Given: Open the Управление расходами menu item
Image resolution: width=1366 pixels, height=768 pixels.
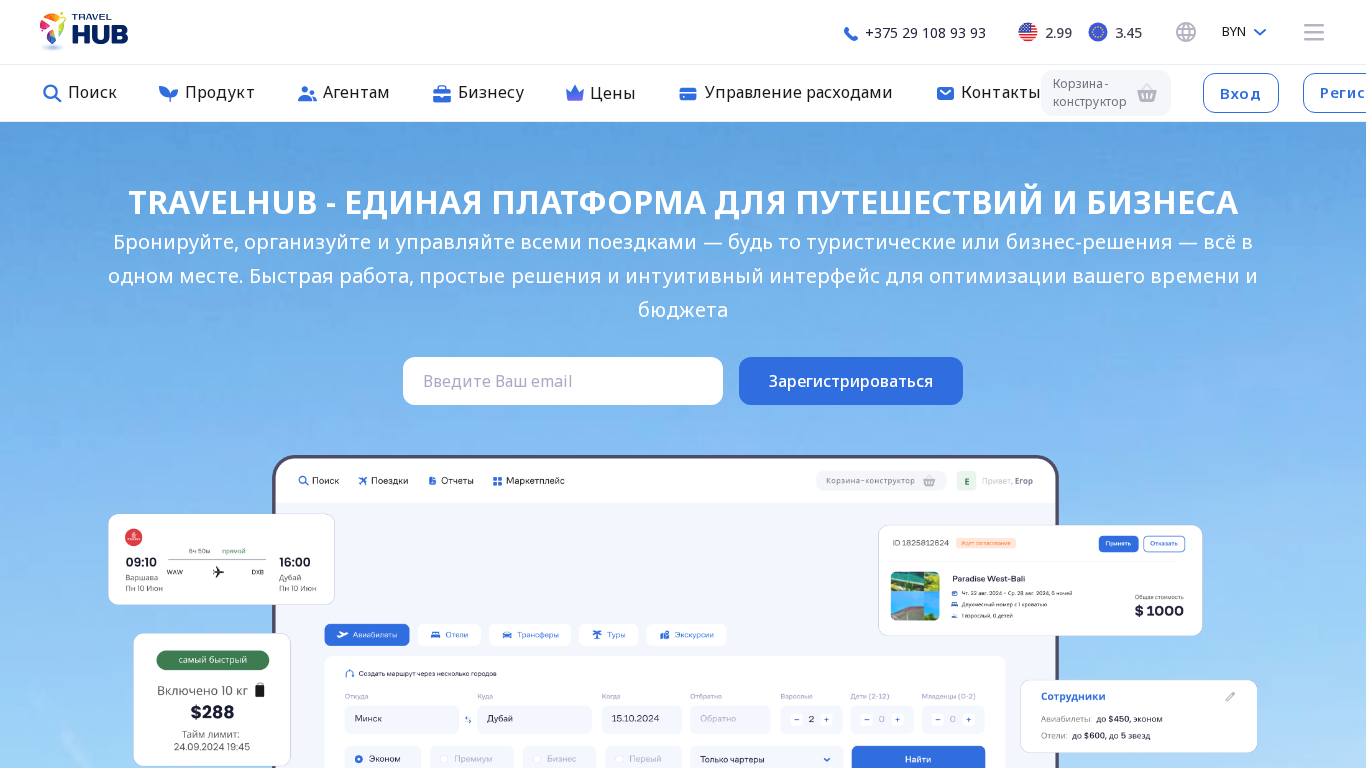Looking at the screenshot, I should 785,93.
